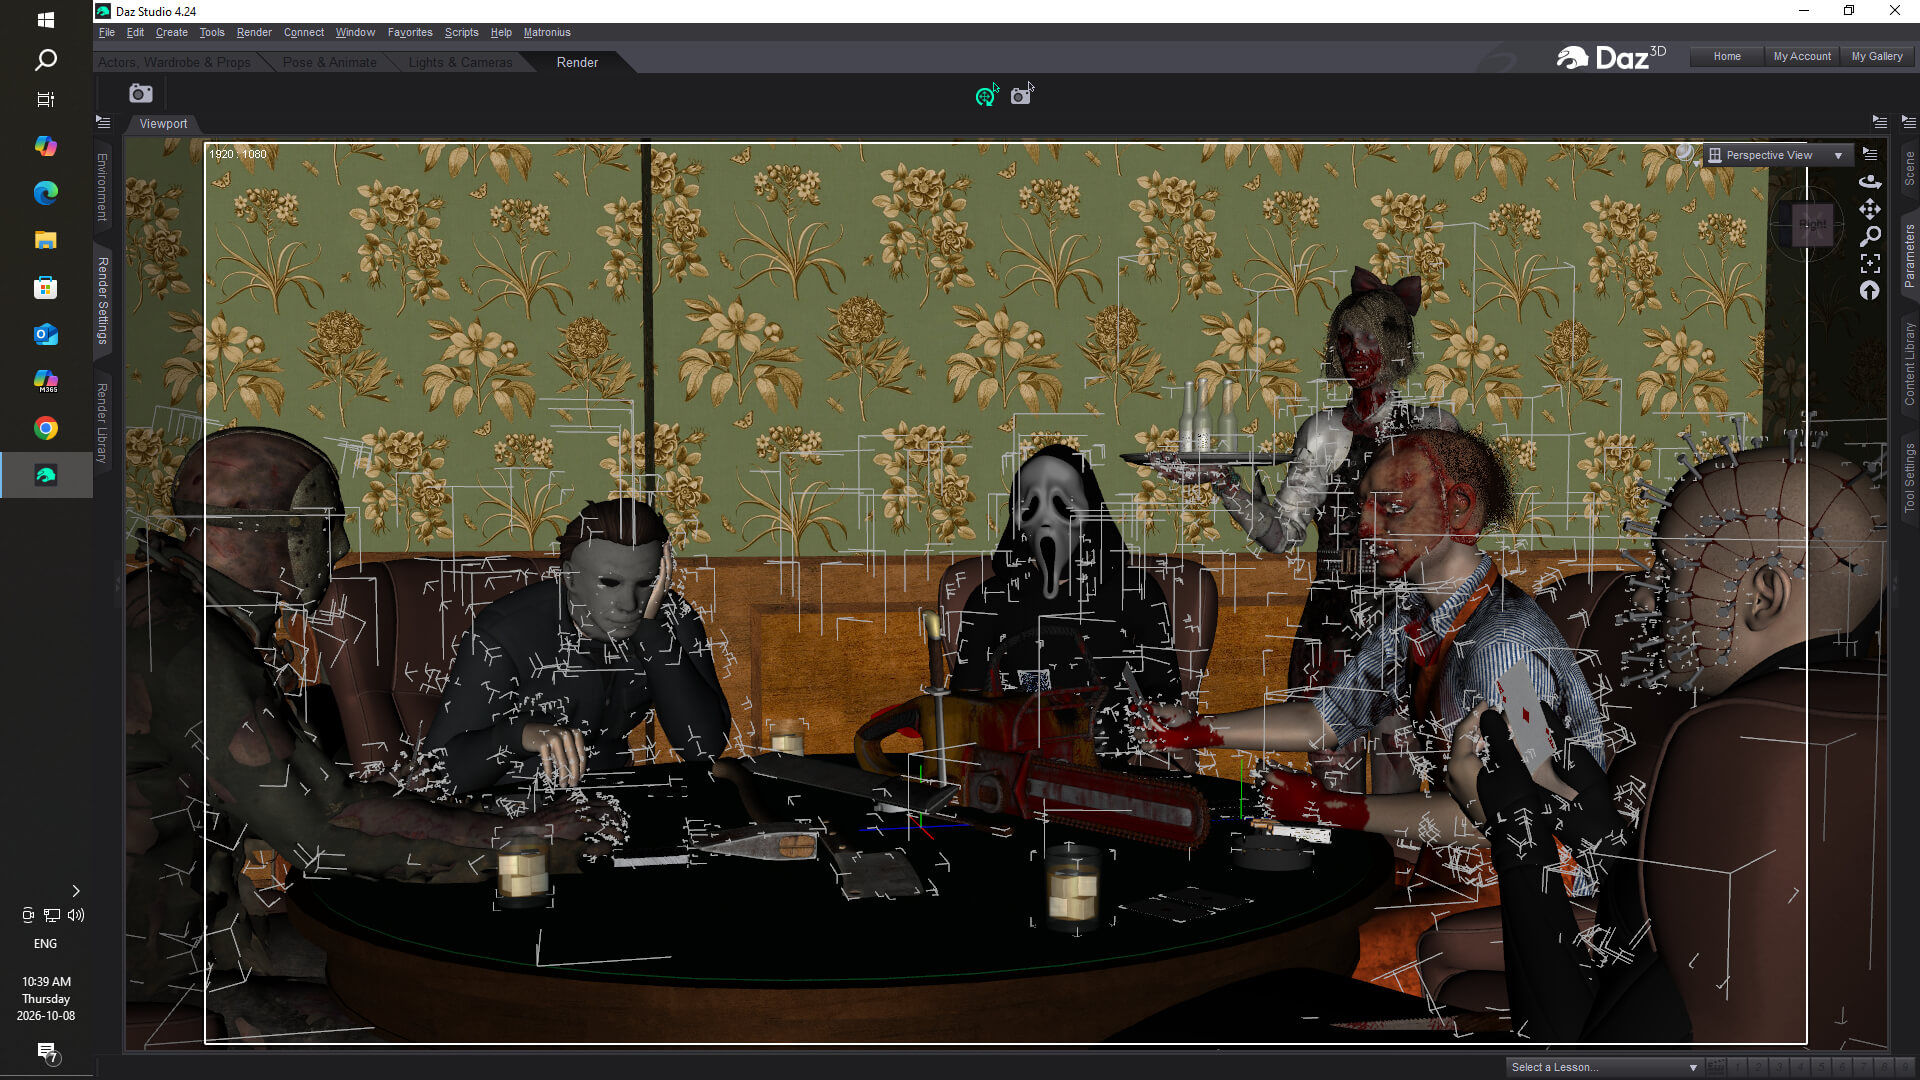Click the green Spot Render tool icon
Image resolution: width=1920 pixels, height=1080 pixels.
click(x=986, y=95)
